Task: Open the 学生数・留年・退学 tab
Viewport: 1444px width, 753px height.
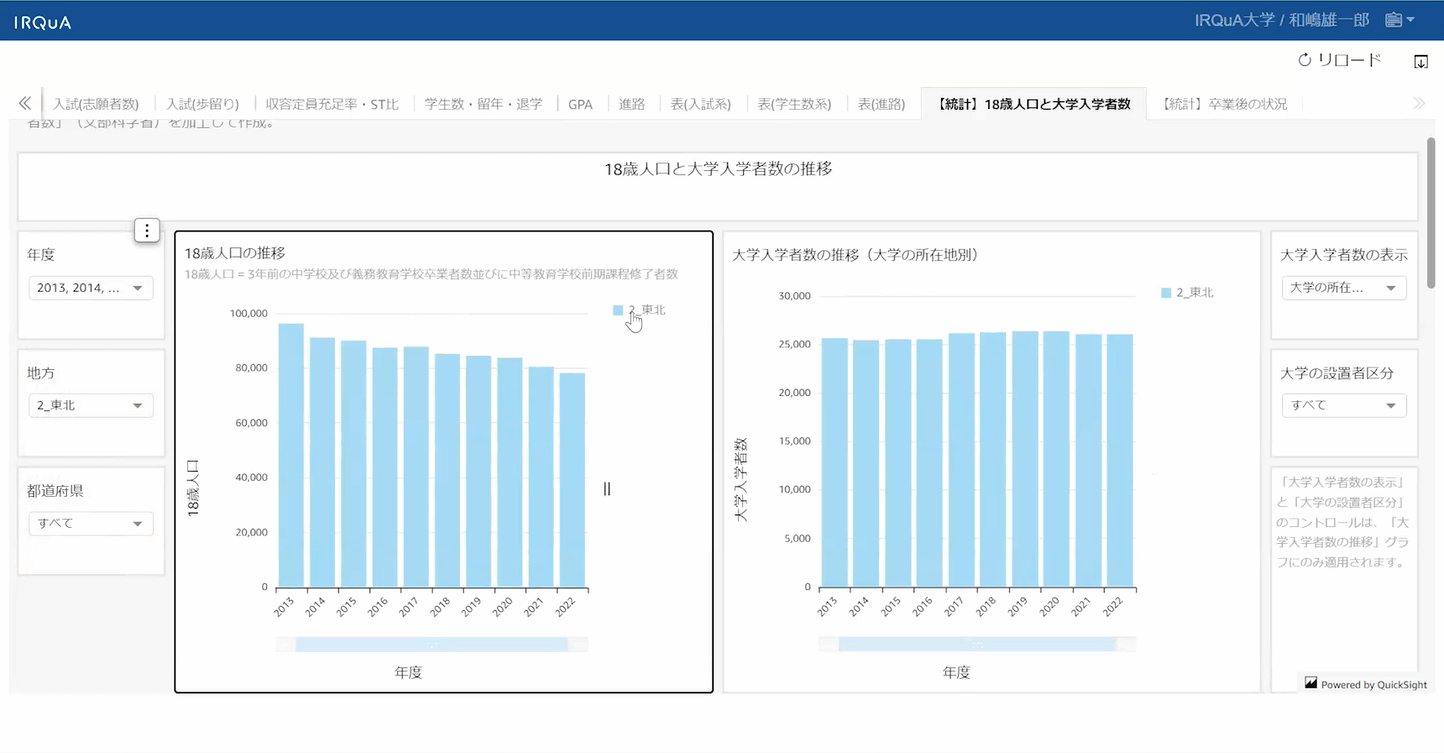Action: (483, 104)
